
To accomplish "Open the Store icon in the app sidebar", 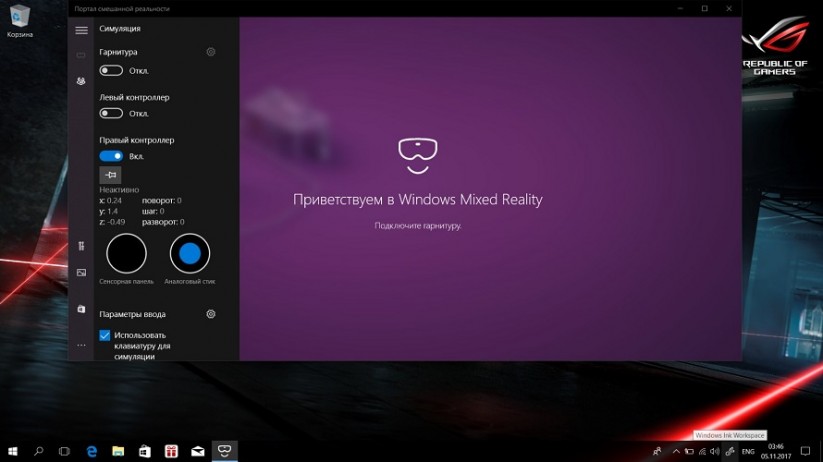I will [x=81, y=309].
